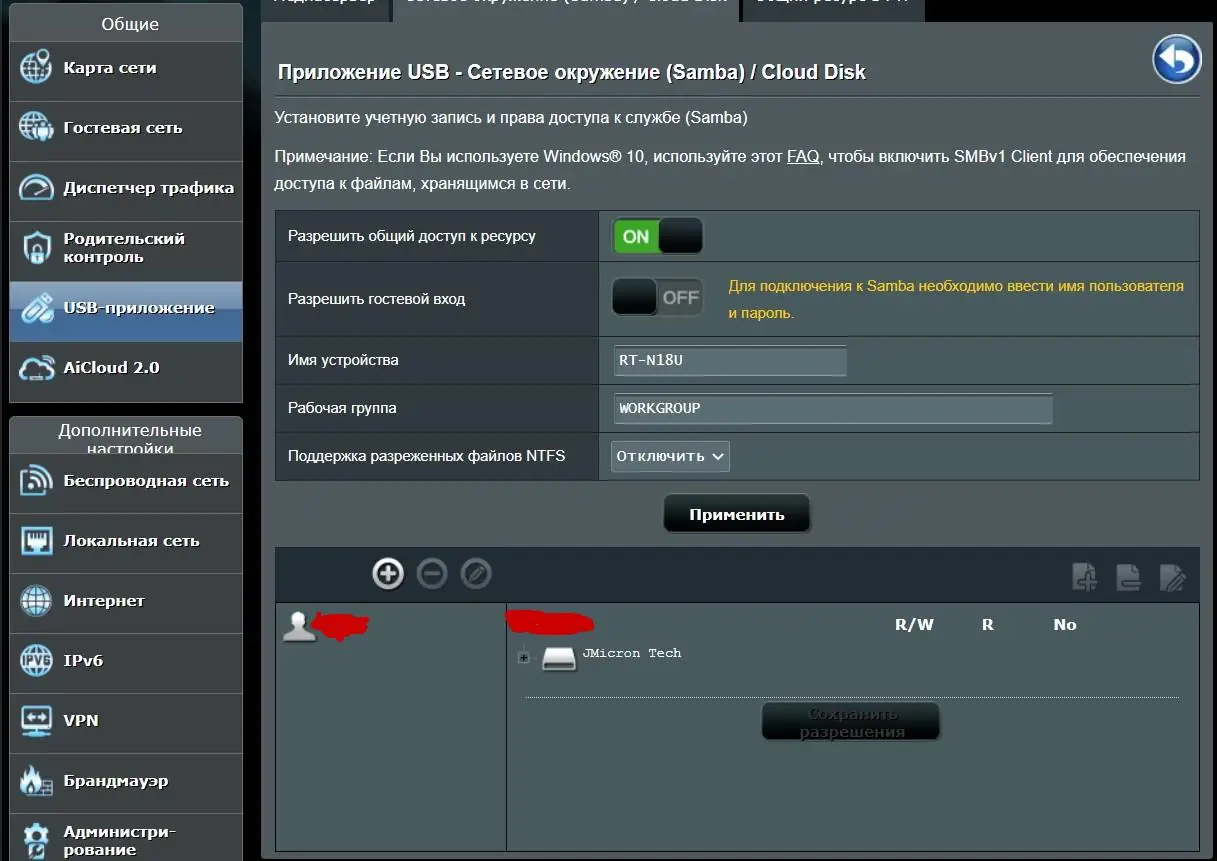Open Администрирование settings
The width and height of the screenshot is (1217, 861).
click(126, 839)
